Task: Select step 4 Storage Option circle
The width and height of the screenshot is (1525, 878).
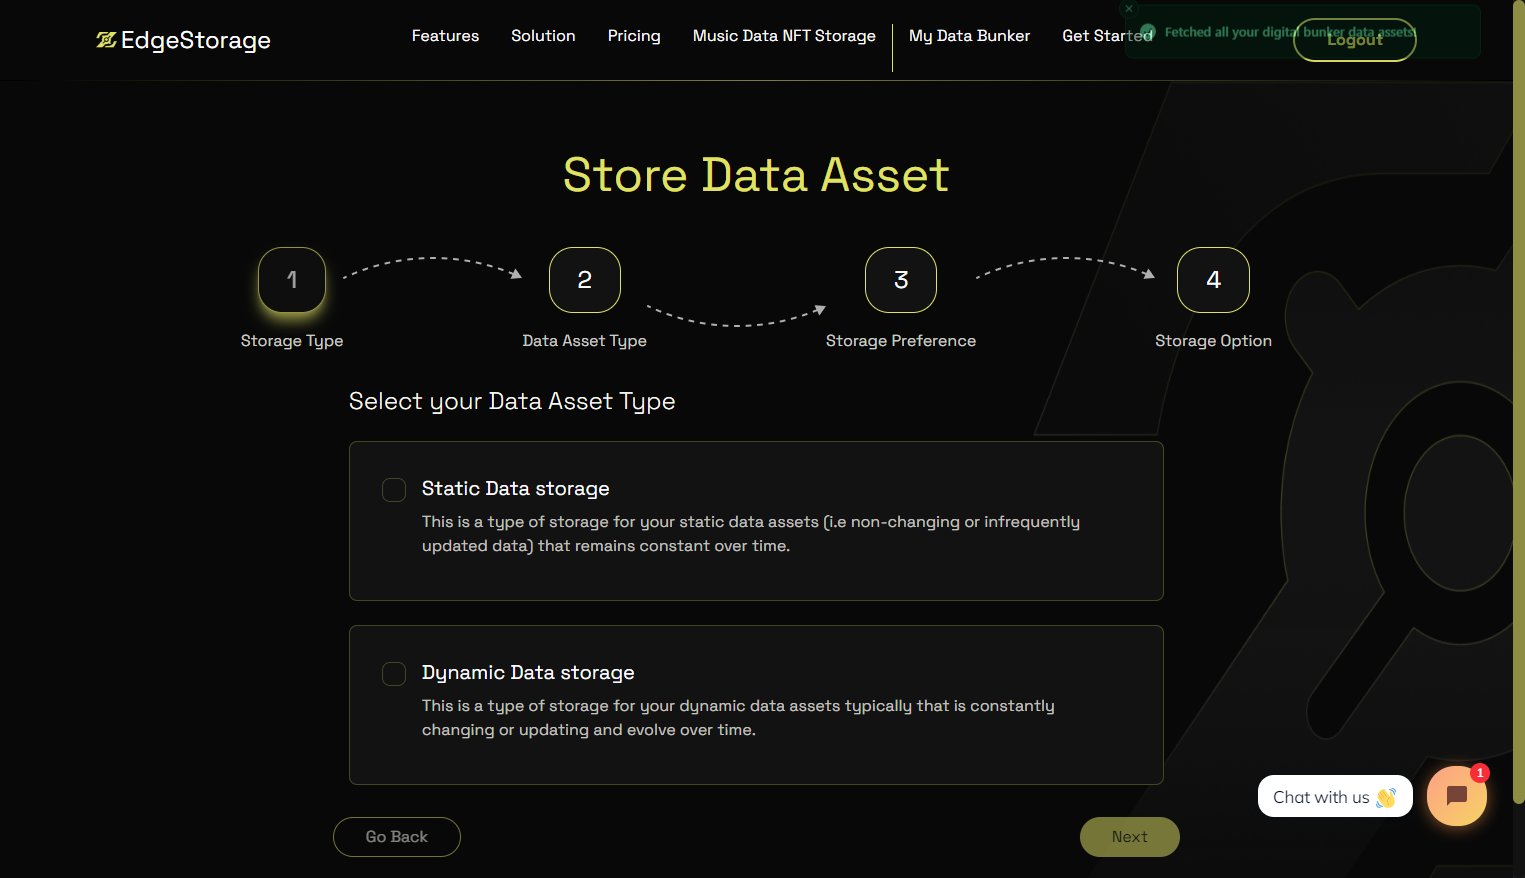Action: pos(1213,280)
